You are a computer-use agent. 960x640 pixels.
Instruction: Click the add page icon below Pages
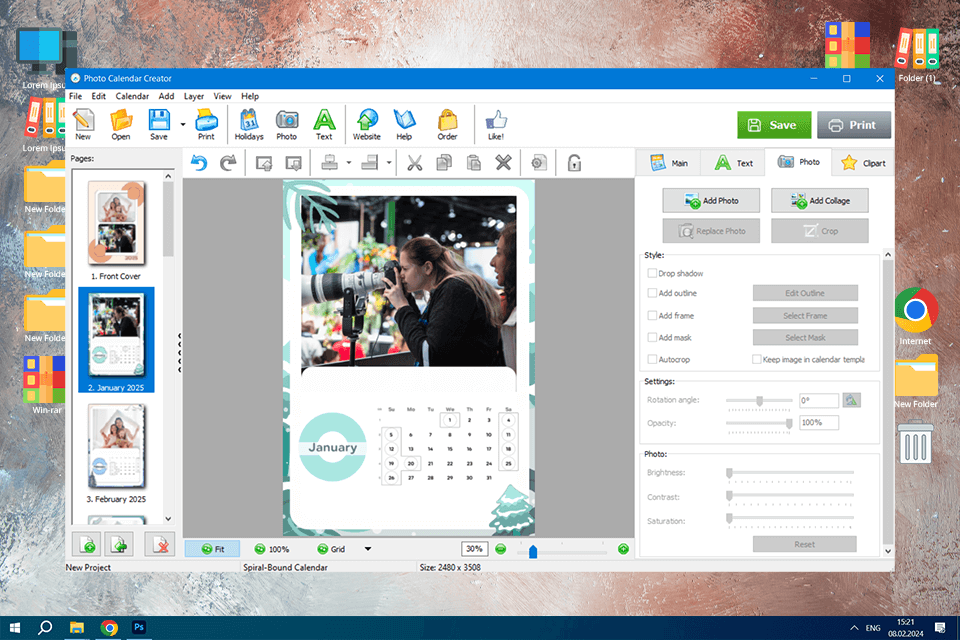[88, 544]
